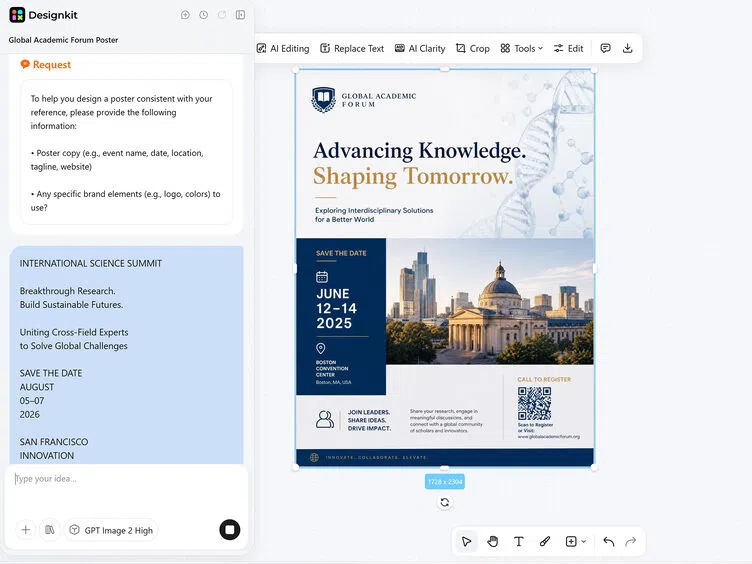
Task: Start a new chat with plus-circle icon
Action: [185, 15]
